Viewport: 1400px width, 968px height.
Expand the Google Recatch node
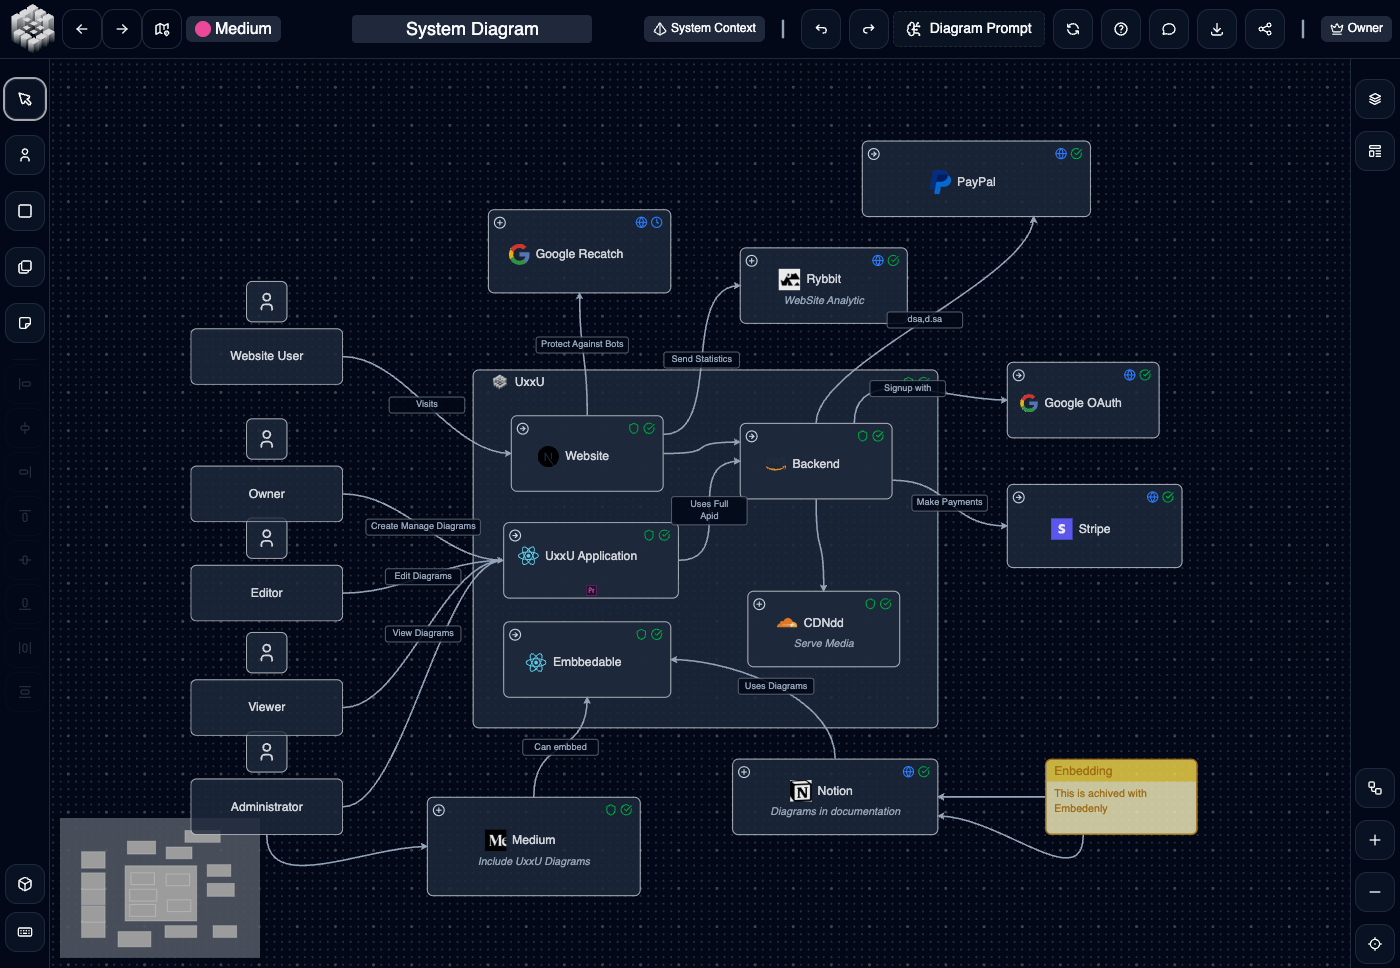pos(500,223)
